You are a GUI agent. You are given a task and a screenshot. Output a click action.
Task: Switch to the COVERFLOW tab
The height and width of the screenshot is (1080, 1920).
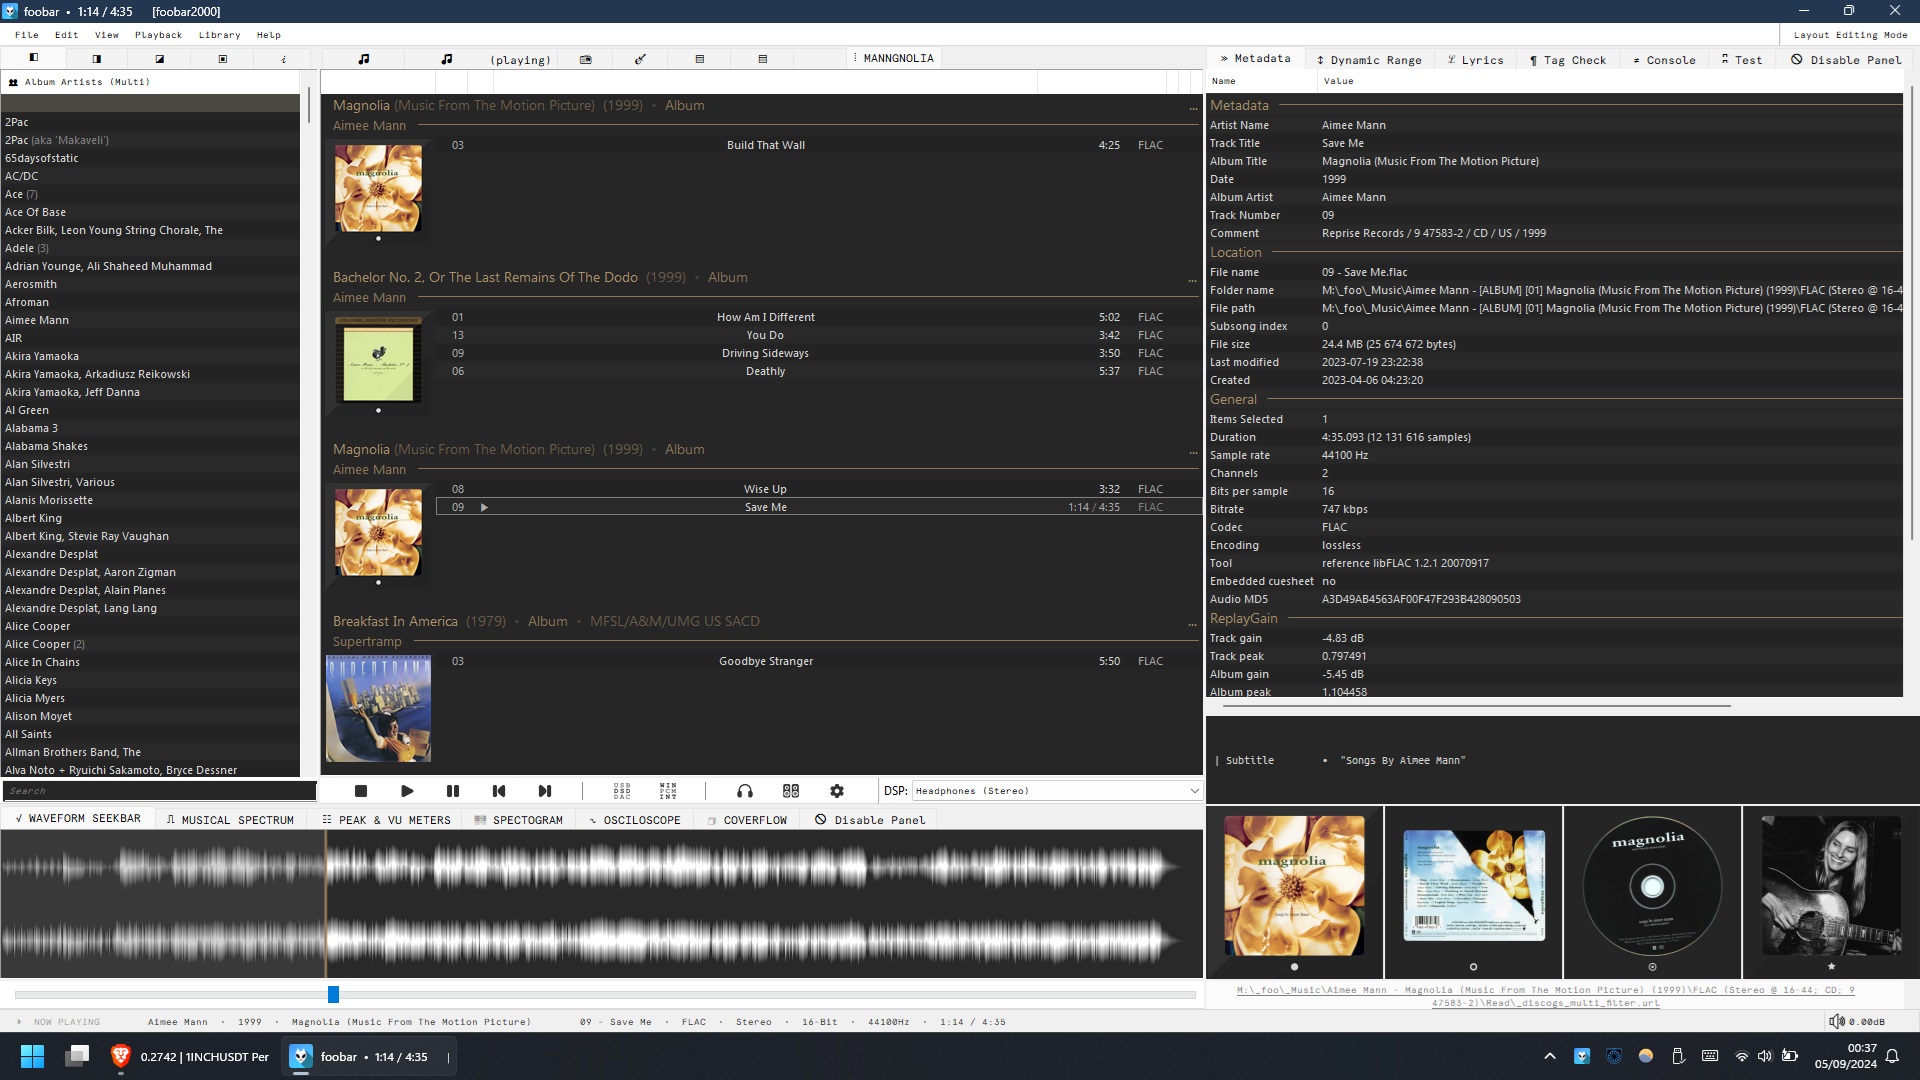coord(747,820)
